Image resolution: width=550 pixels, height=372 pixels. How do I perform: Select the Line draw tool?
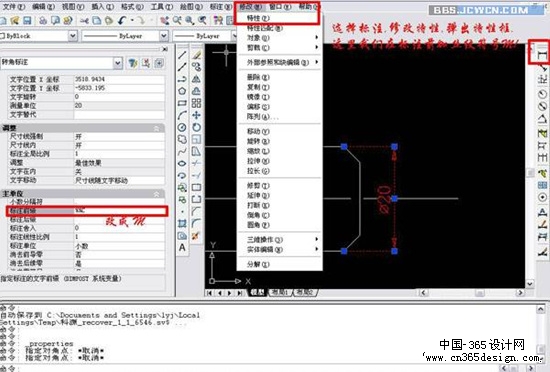182,55
